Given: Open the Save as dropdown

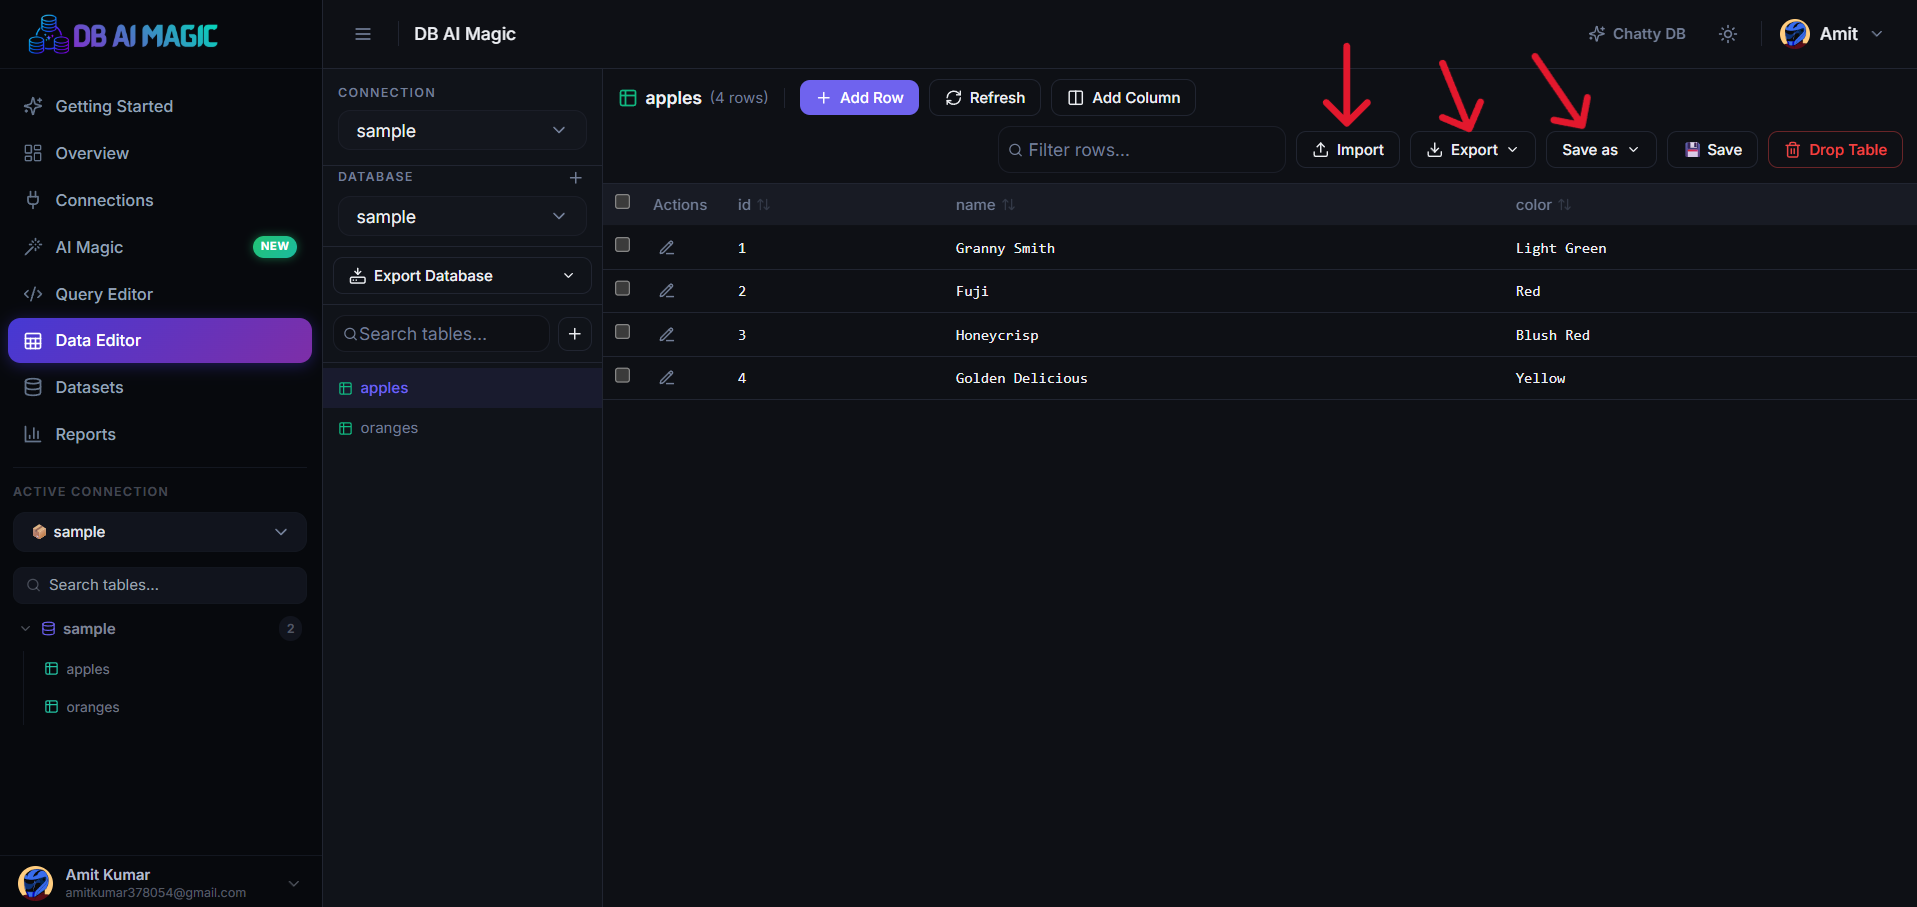Looking at the screenshot, I should 1601,150.
